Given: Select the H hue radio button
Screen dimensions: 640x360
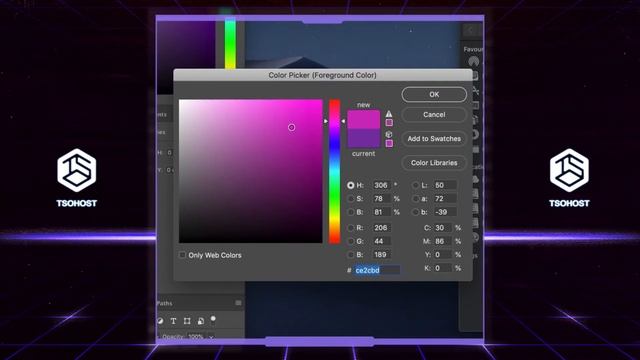Looking at the screenshot, I should (x=350, y=185).
